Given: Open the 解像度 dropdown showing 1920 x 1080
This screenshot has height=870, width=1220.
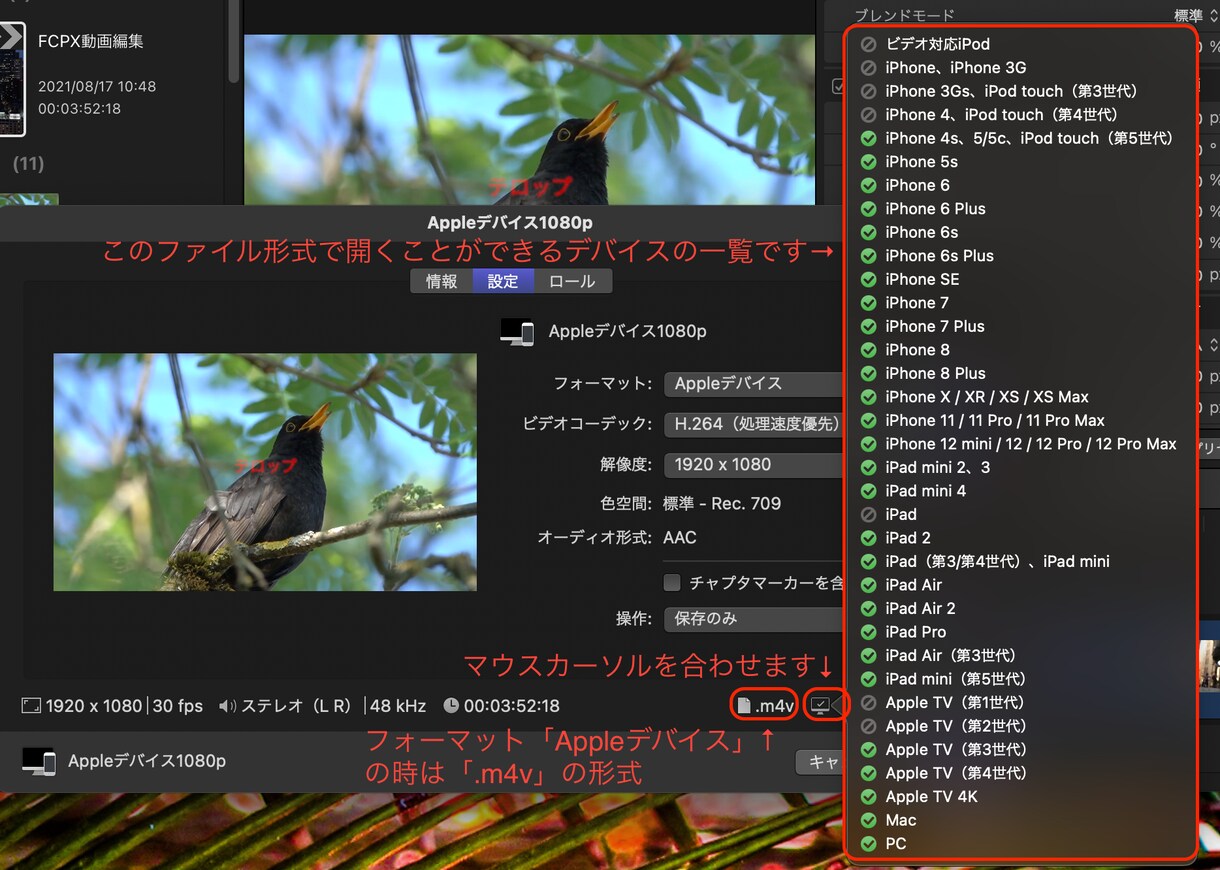Looking at the screenshot, I should (754, 464).
